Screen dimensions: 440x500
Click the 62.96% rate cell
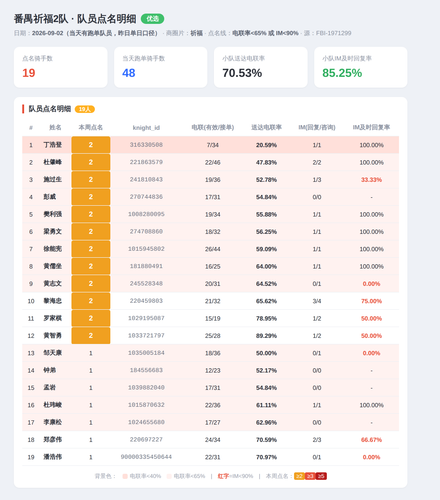point(266,422)
